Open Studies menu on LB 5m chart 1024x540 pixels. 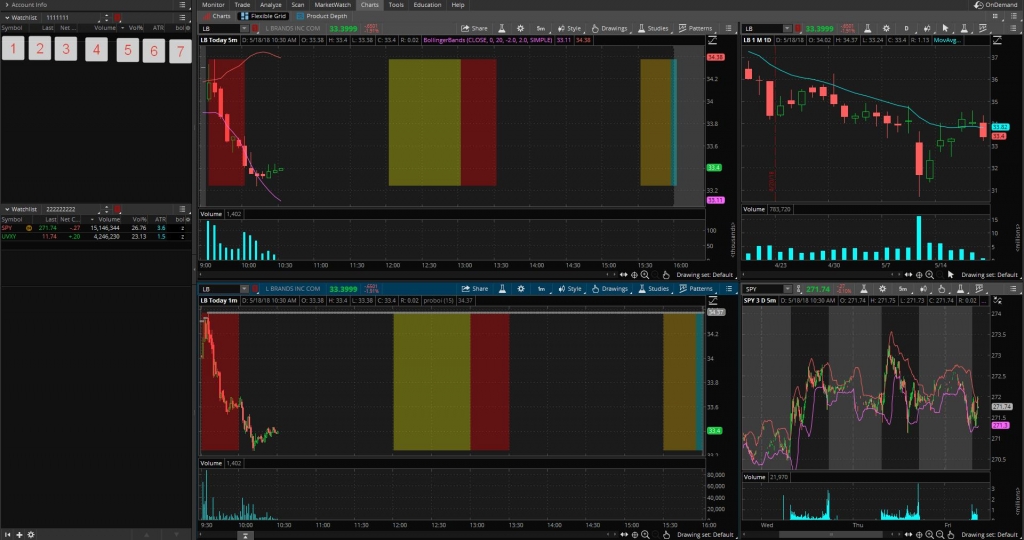pyautogui.click(x=653, y=28)
